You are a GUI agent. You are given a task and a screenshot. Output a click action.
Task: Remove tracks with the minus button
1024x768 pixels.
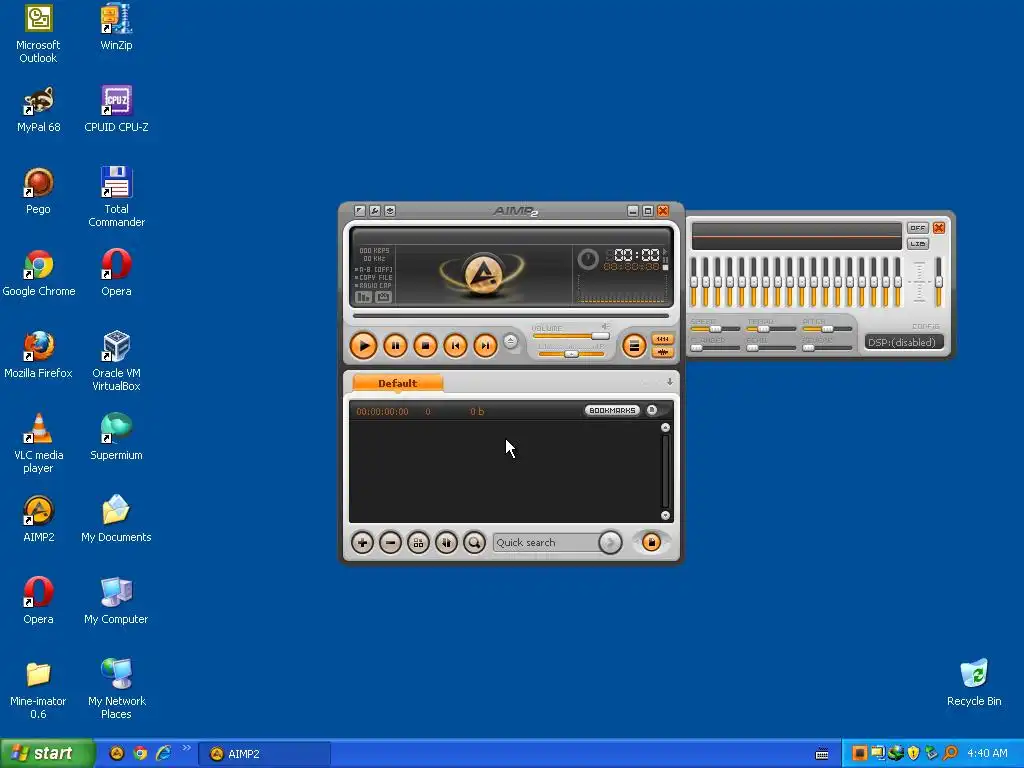(x=391, y=542)
